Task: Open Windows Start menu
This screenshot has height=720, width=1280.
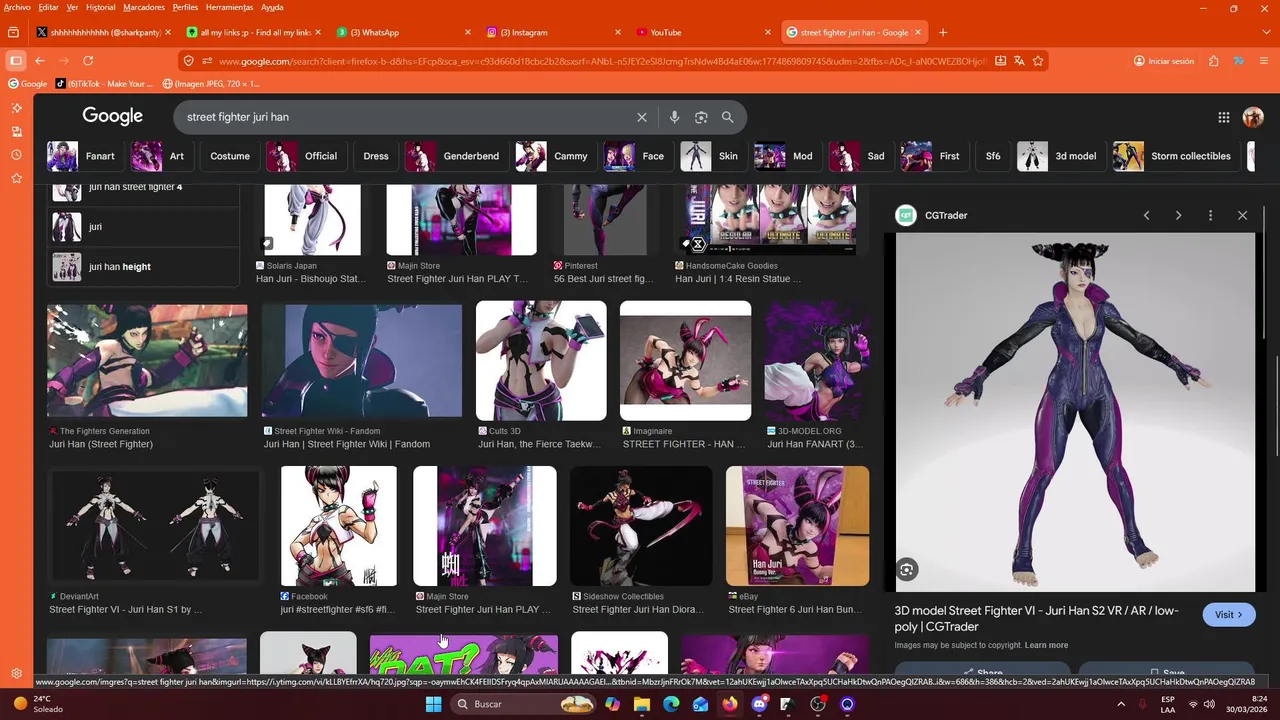Action: click(x=433, y=704)
